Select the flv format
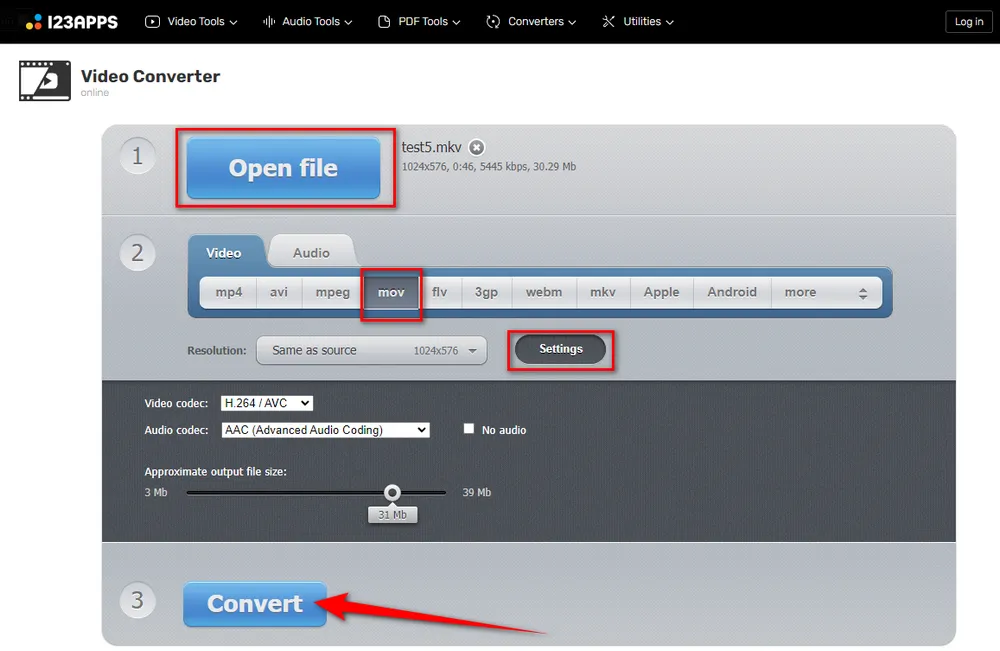The image size is (1000, 651). coord(439,292)
